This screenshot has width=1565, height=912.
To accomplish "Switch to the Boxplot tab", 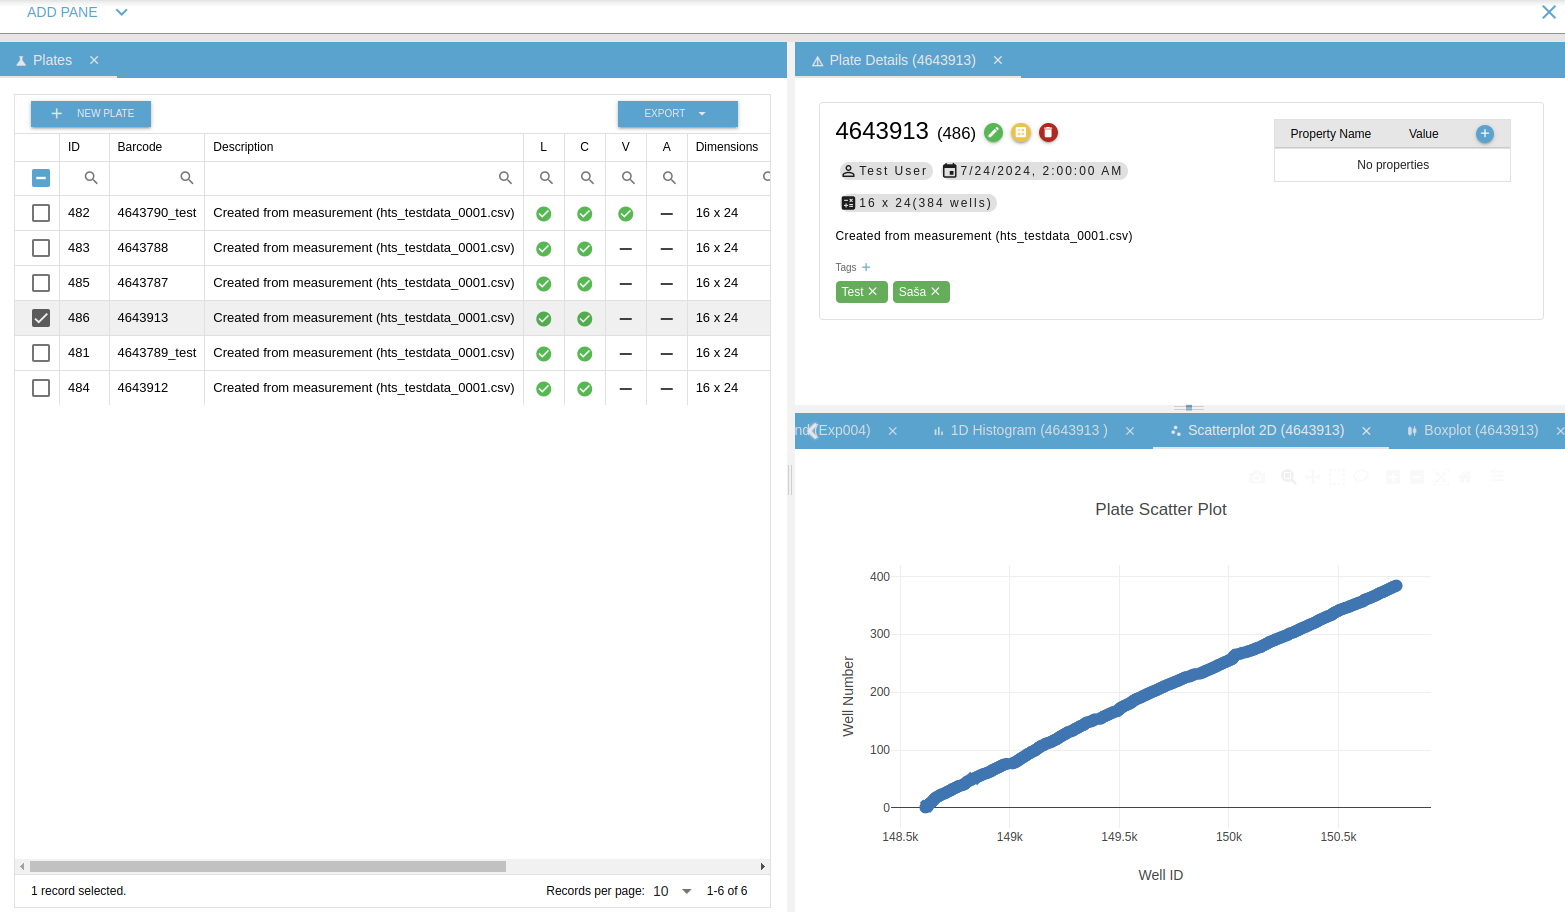I will tap(1480, 431).
